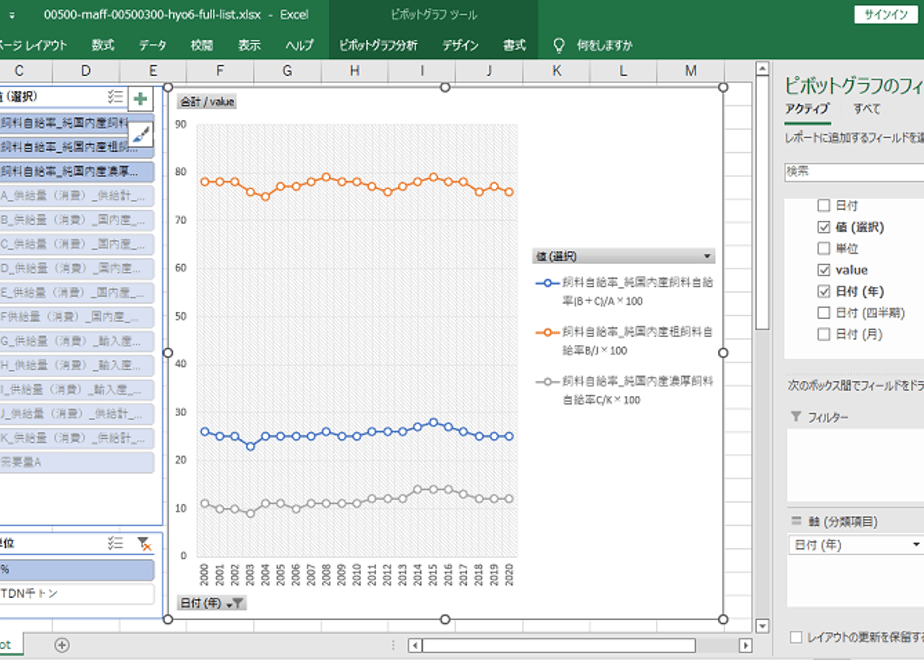Check the 日付 field checkbox
Image resolution: width=924 pixels, height=660 pixels.
click(x=824, y=206)
